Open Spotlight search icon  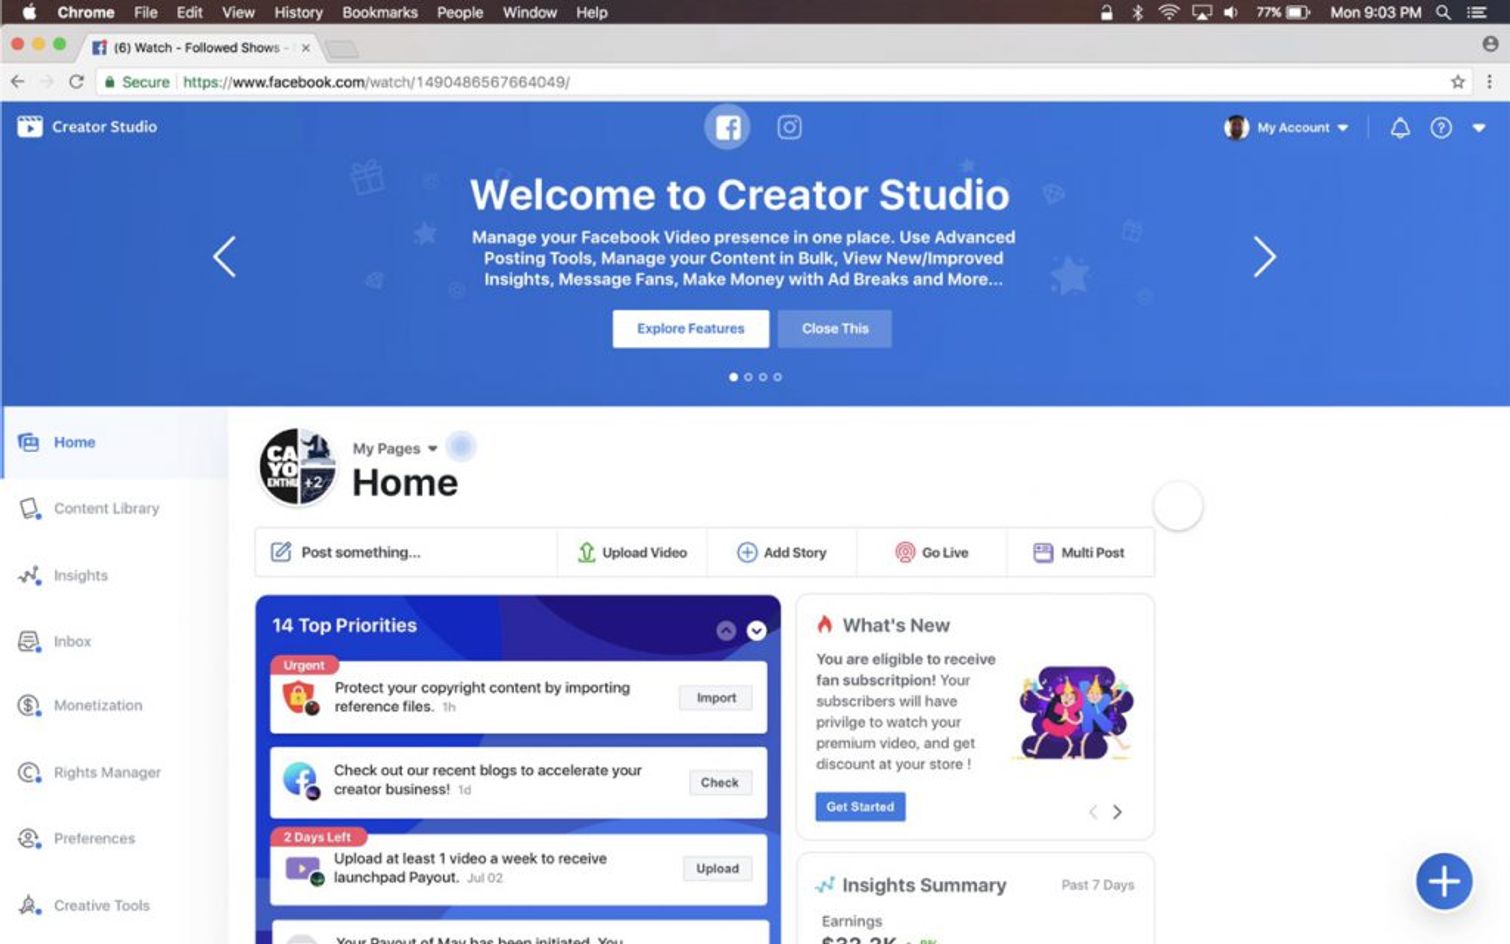(x=1443, y=12)
